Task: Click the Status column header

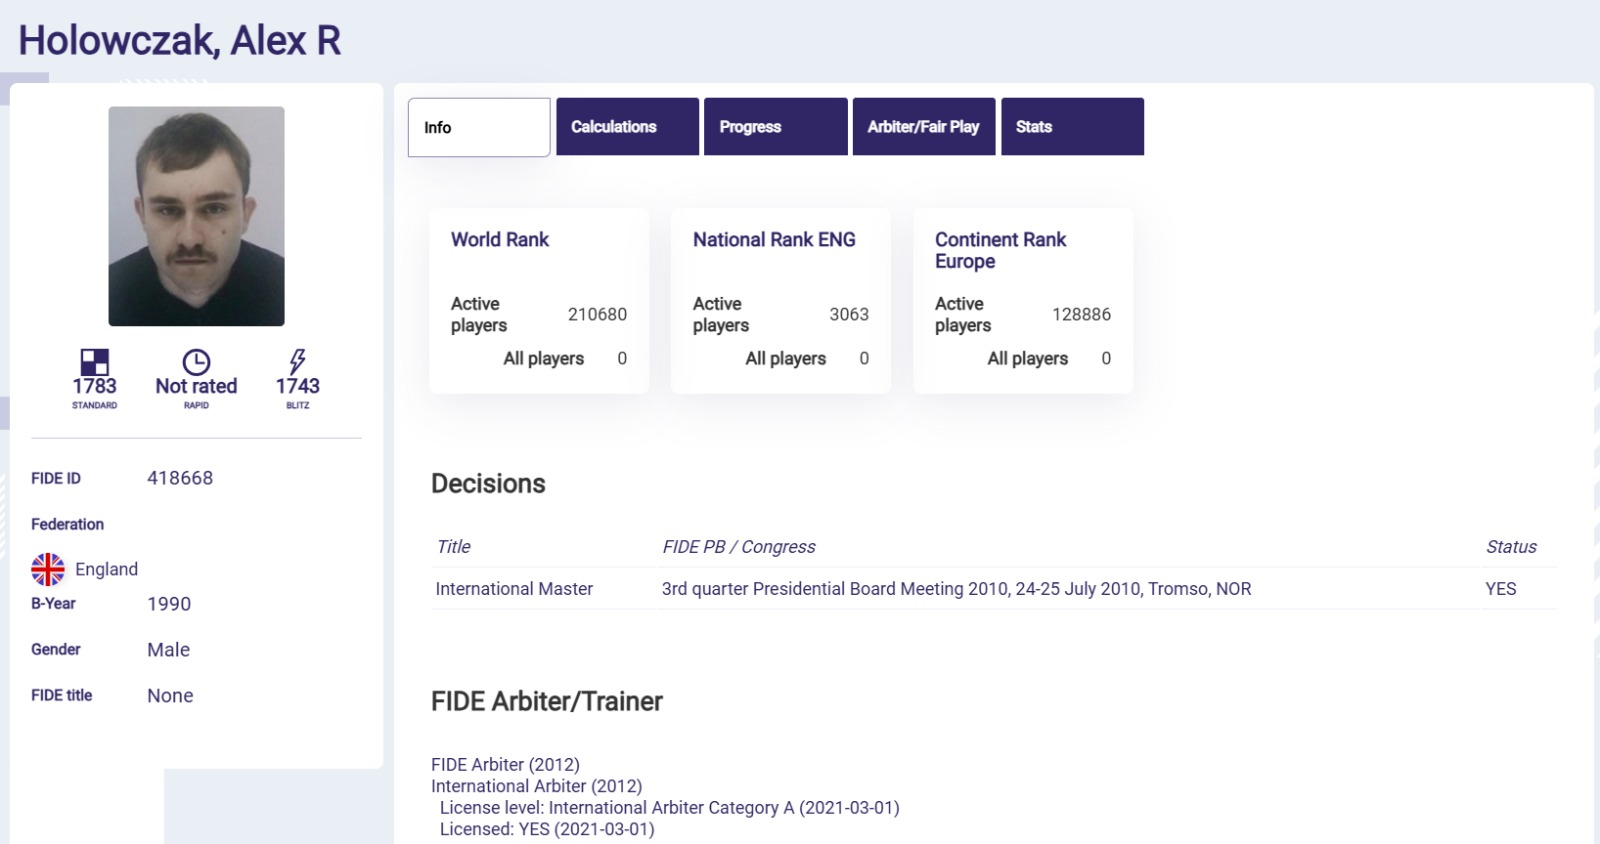Action: pyautogui.click(x=1511, y=547)
